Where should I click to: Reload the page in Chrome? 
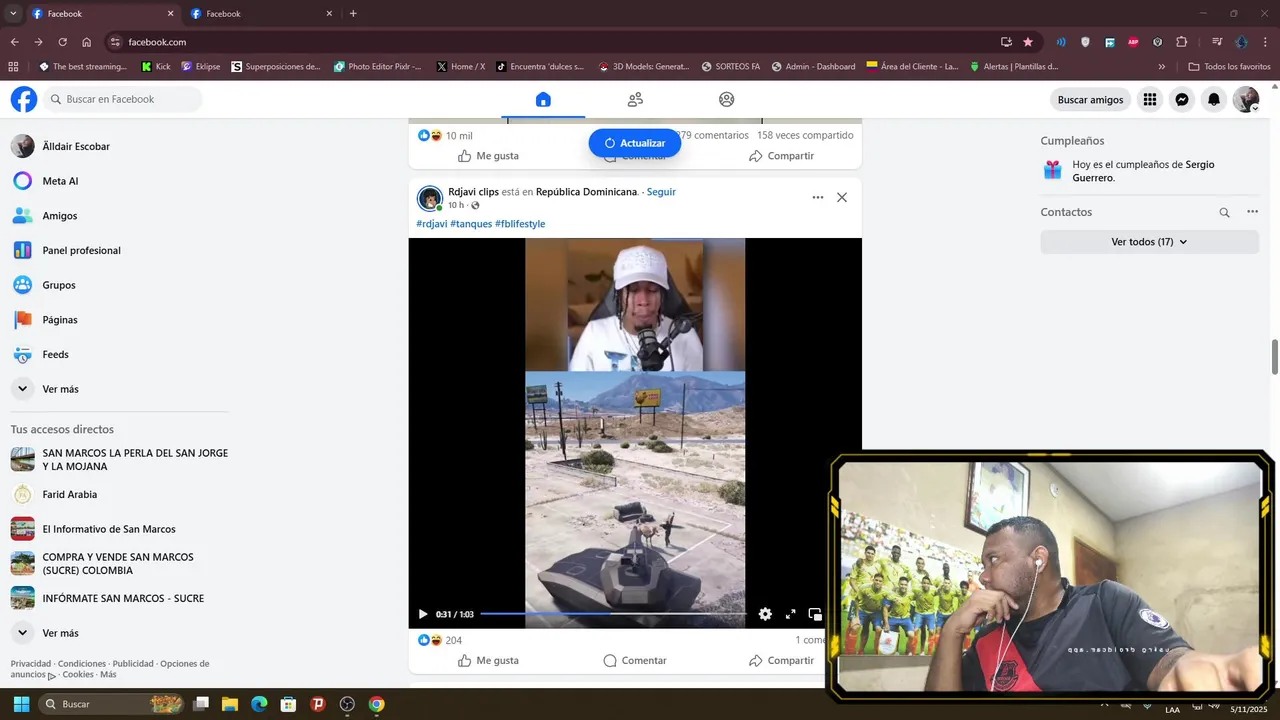(62, 42)
